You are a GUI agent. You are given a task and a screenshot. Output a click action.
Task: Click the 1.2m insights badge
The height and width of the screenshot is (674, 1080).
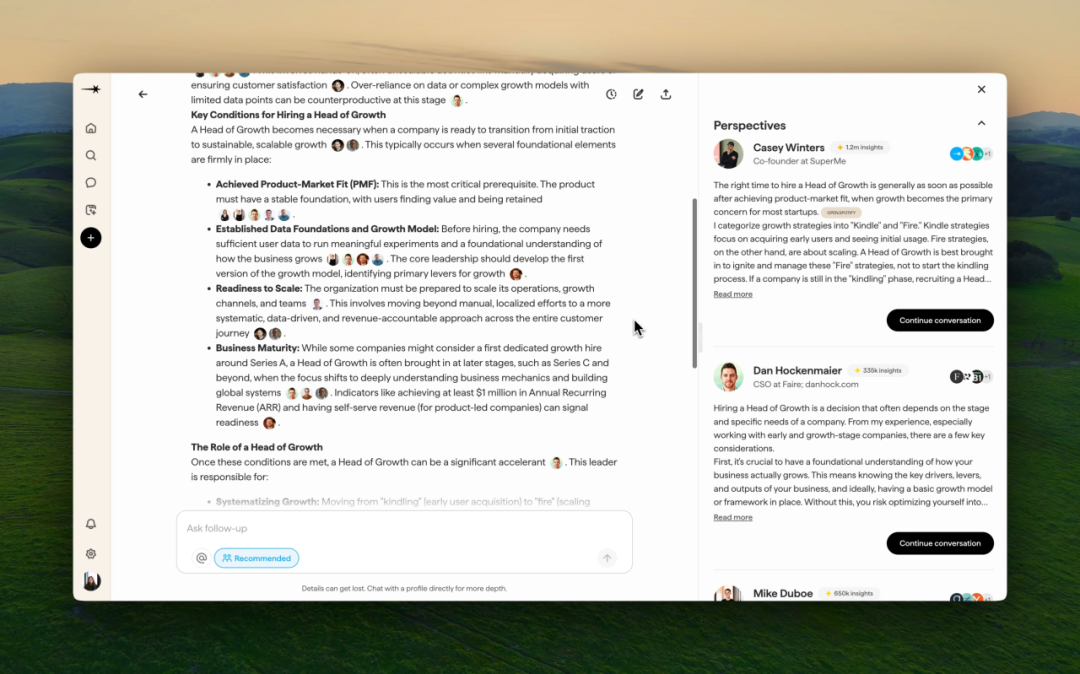pyautogui.click(x=860, y=147)
